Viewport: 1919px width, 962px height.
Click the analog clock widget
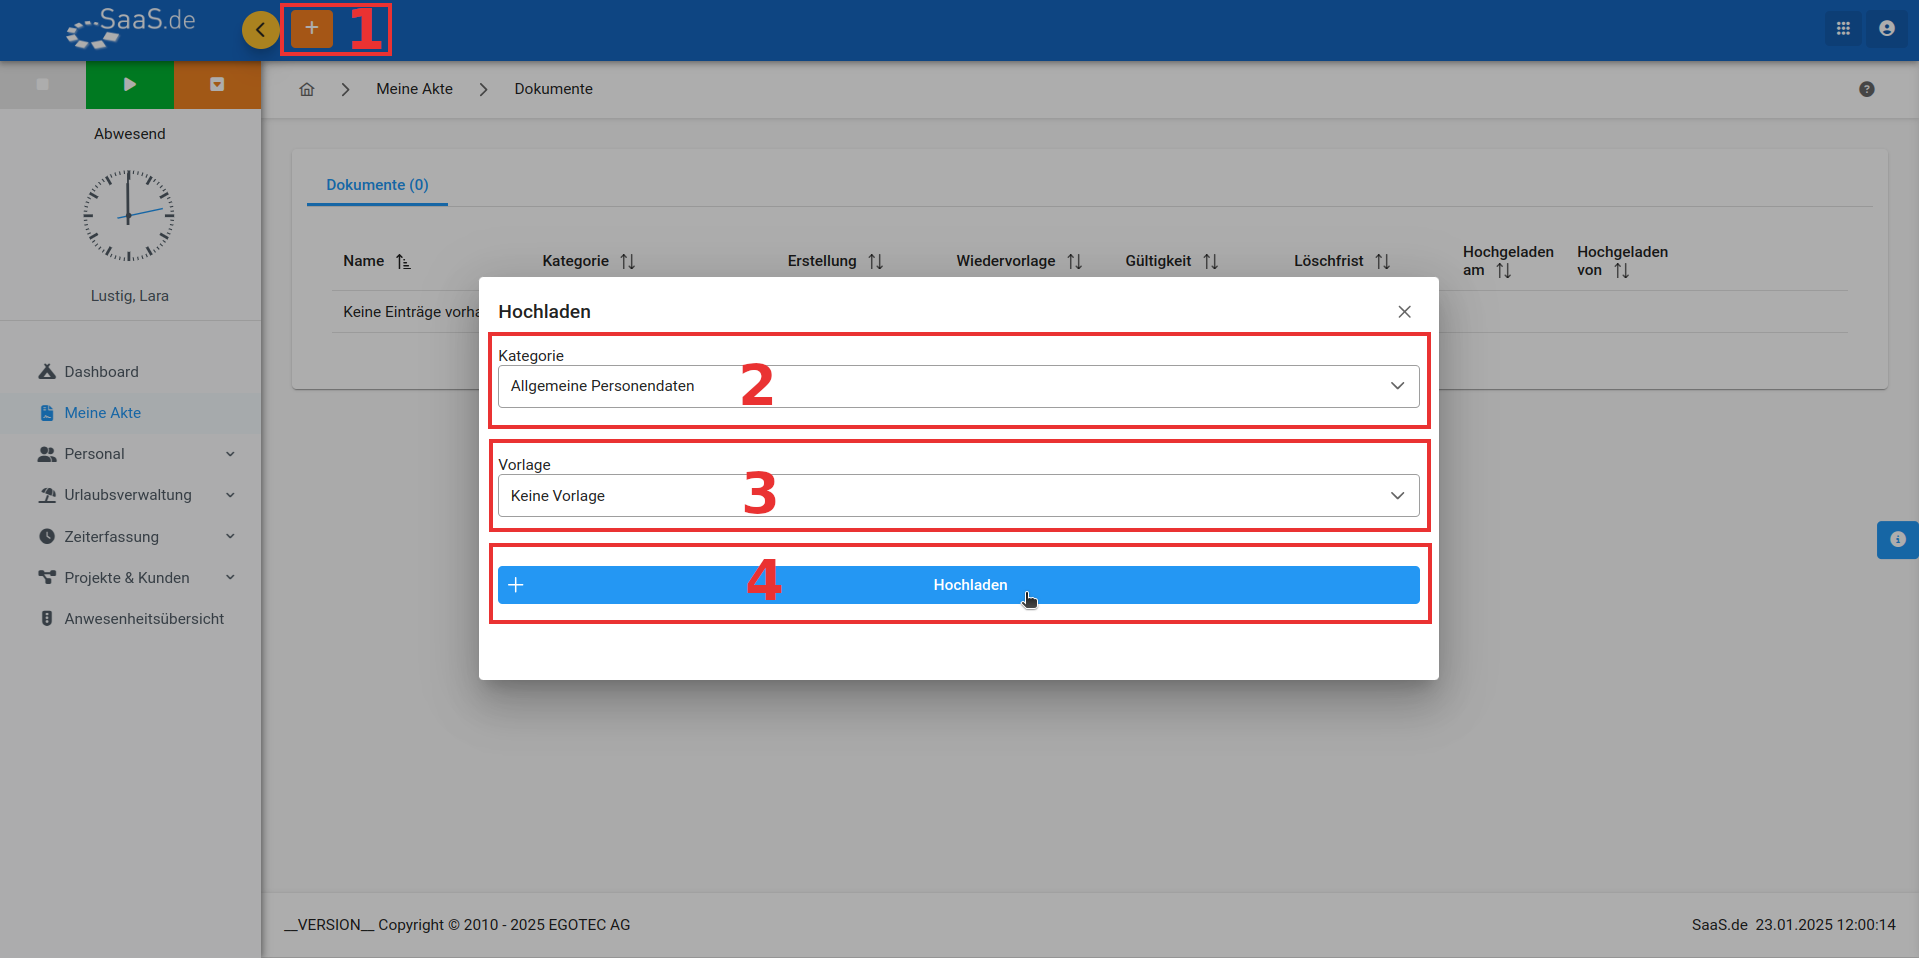[129, 216]
